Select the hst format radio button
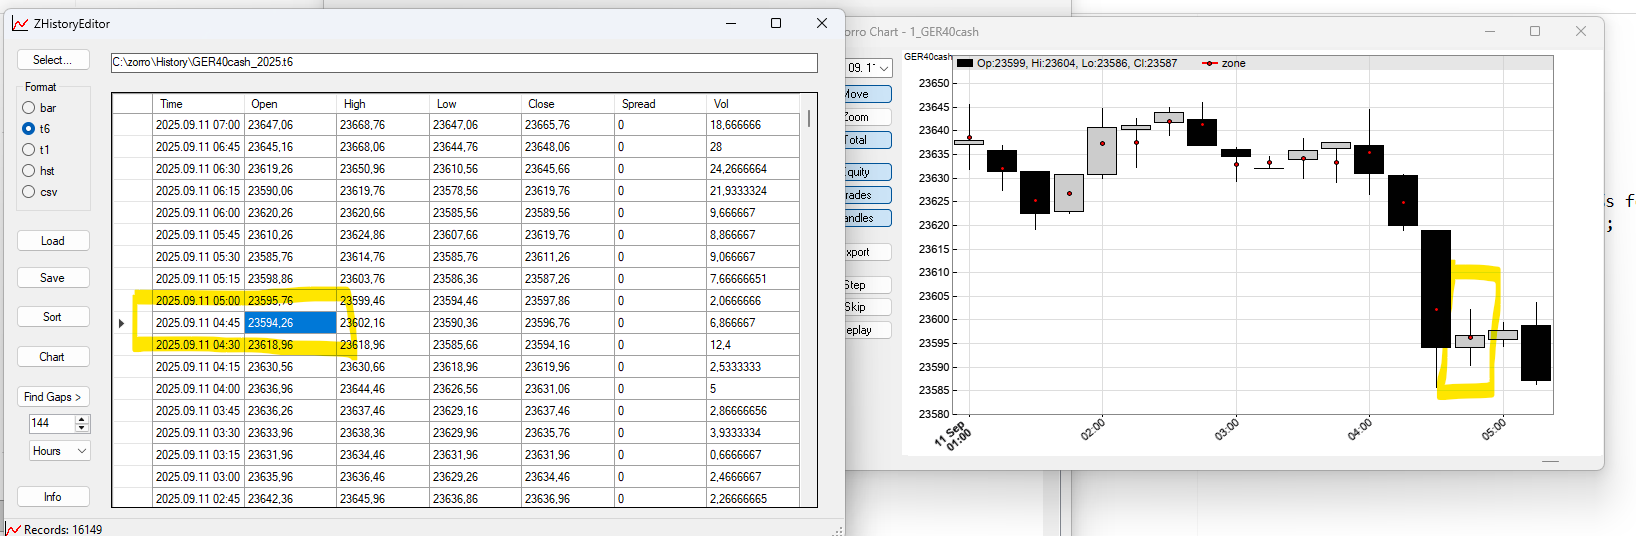The image size is (1636, 536). (29, 171)
